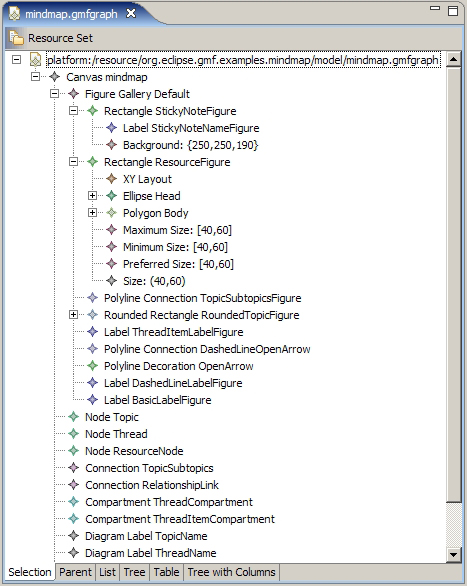
Task: Click the scrollbar down arrow
Action: pyautogui.click(x=454, y=555)
